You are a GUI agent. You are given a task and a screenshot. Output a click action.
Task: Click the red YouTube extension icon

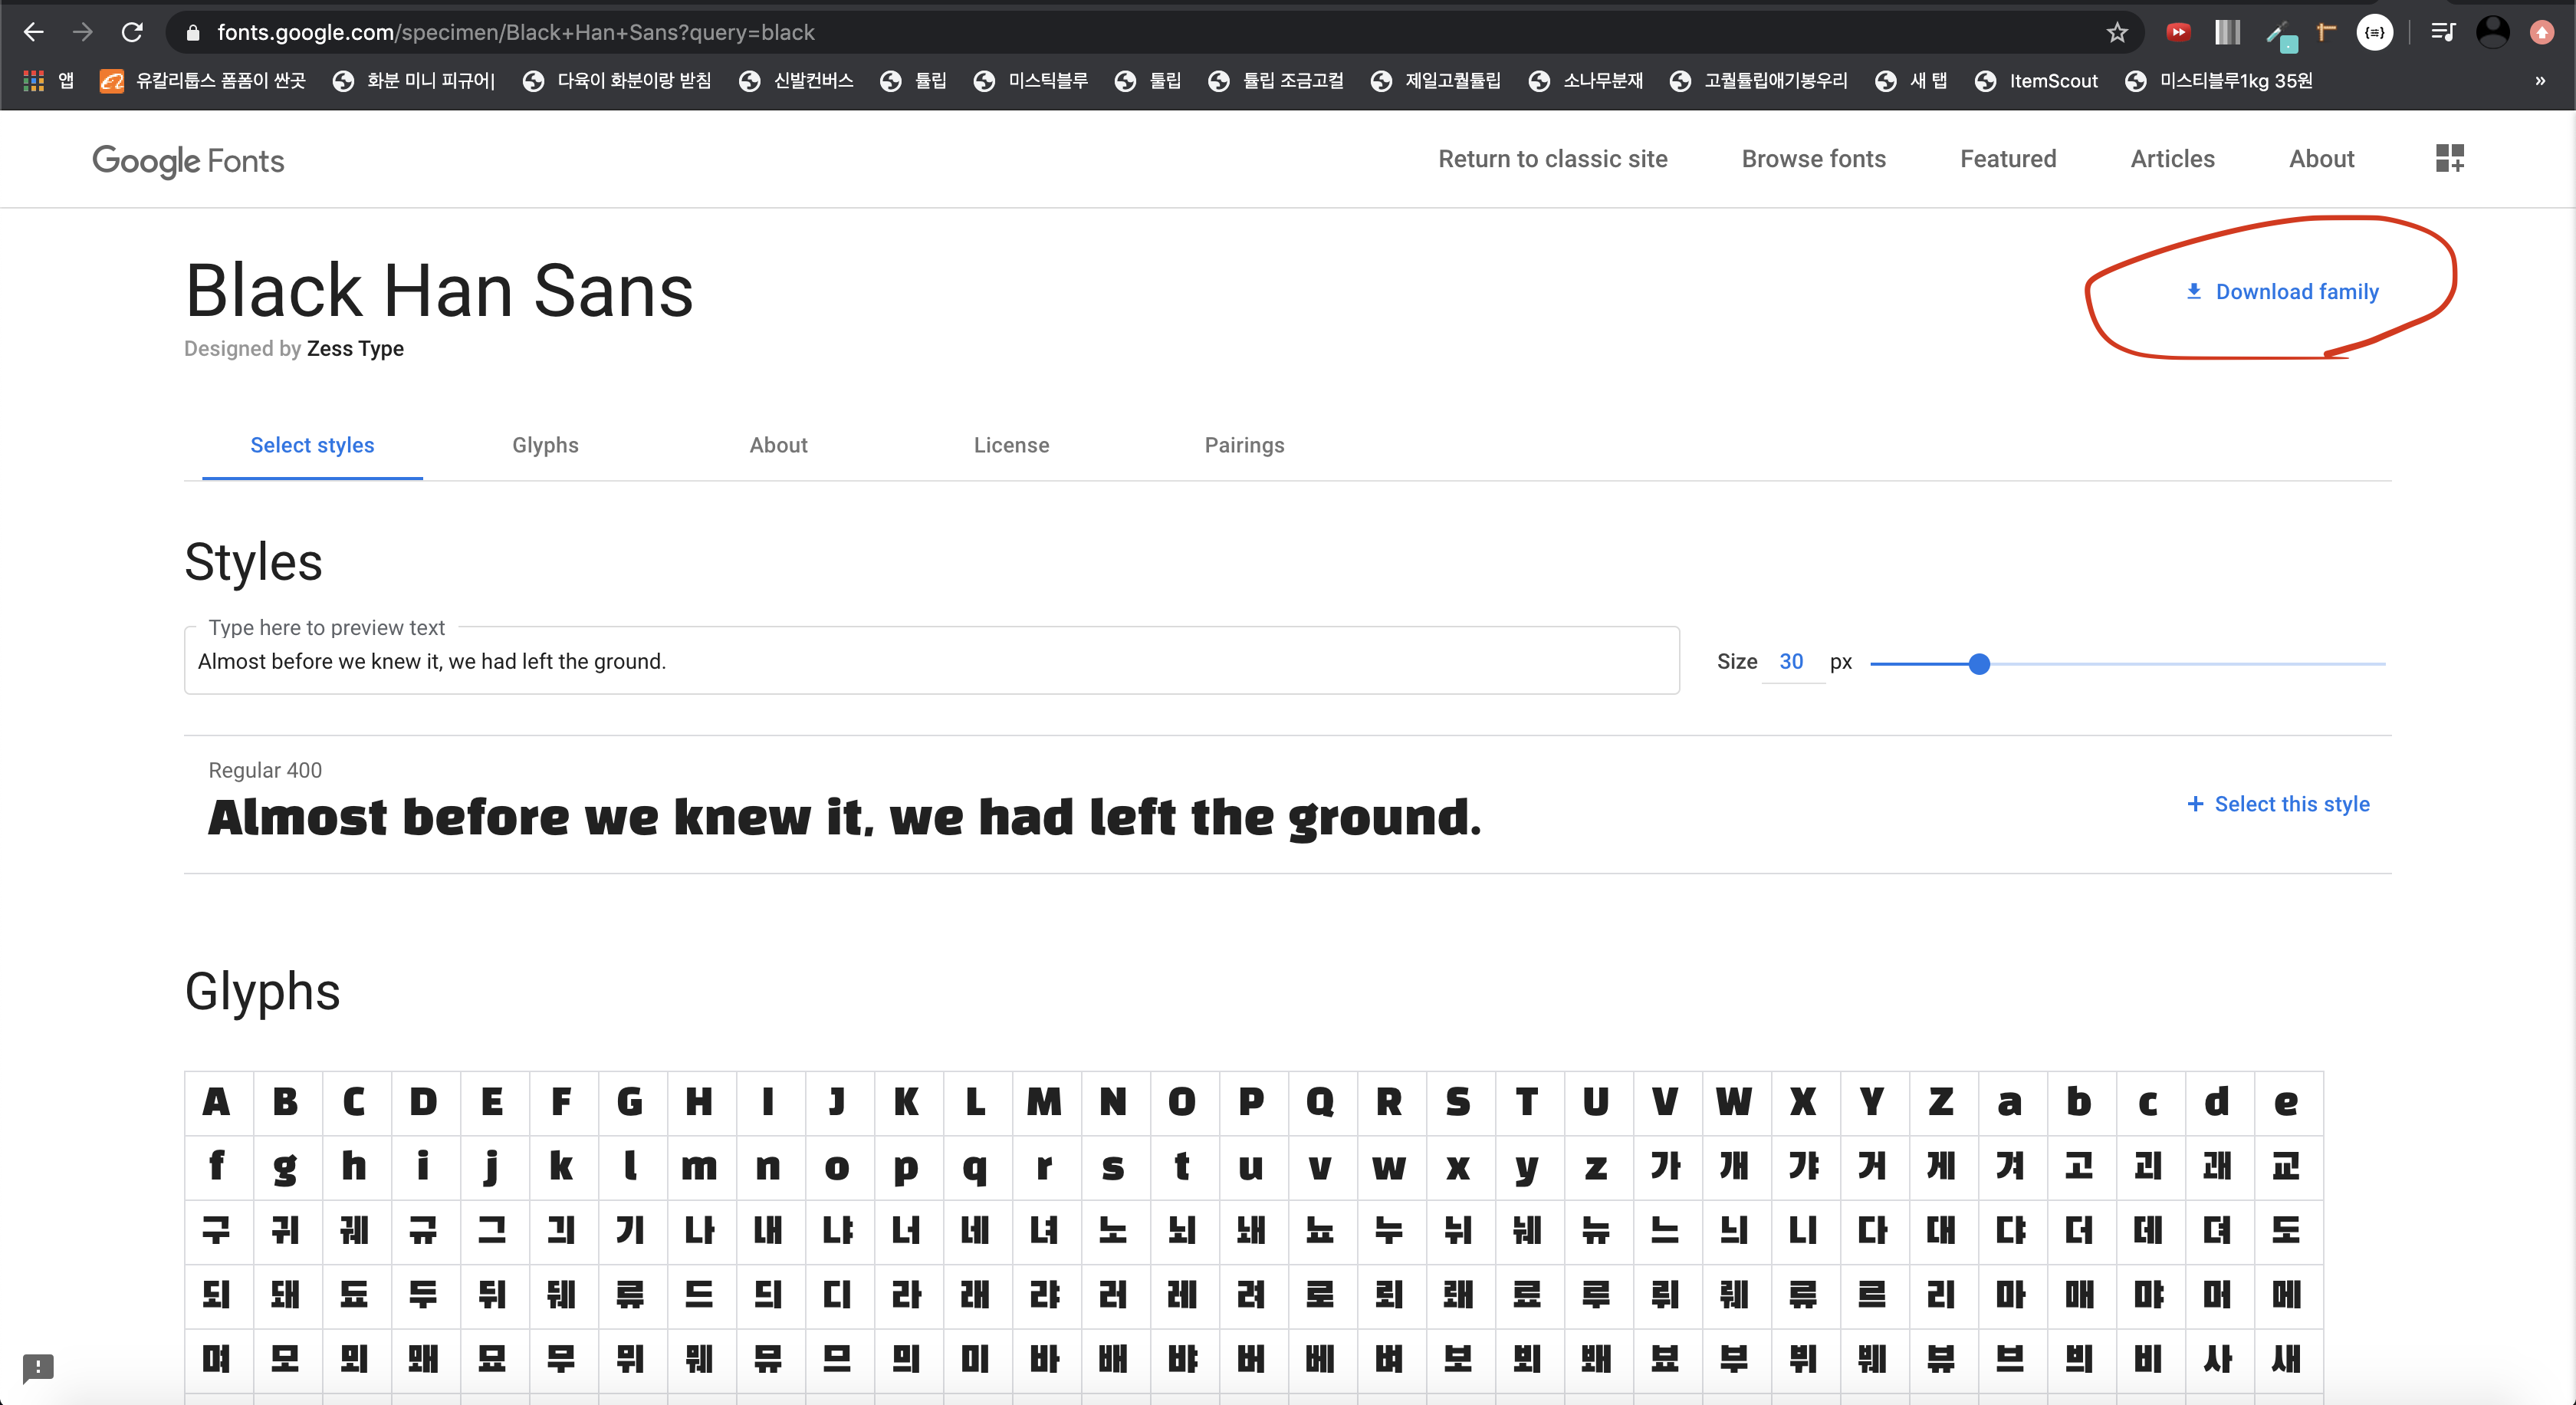coord(2178,33)
